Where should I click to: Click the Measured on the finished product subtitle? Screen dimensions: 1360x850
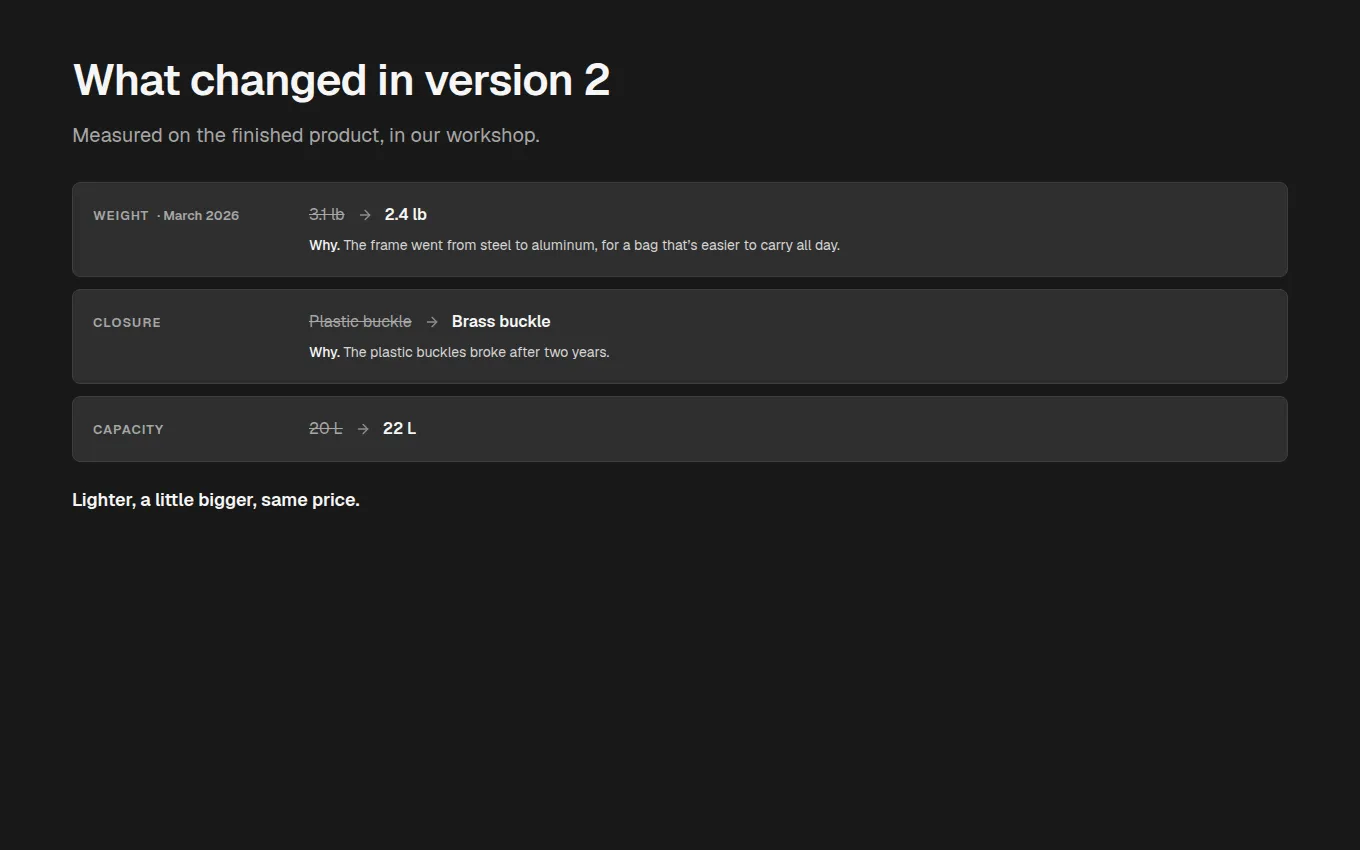click(306, 135)
